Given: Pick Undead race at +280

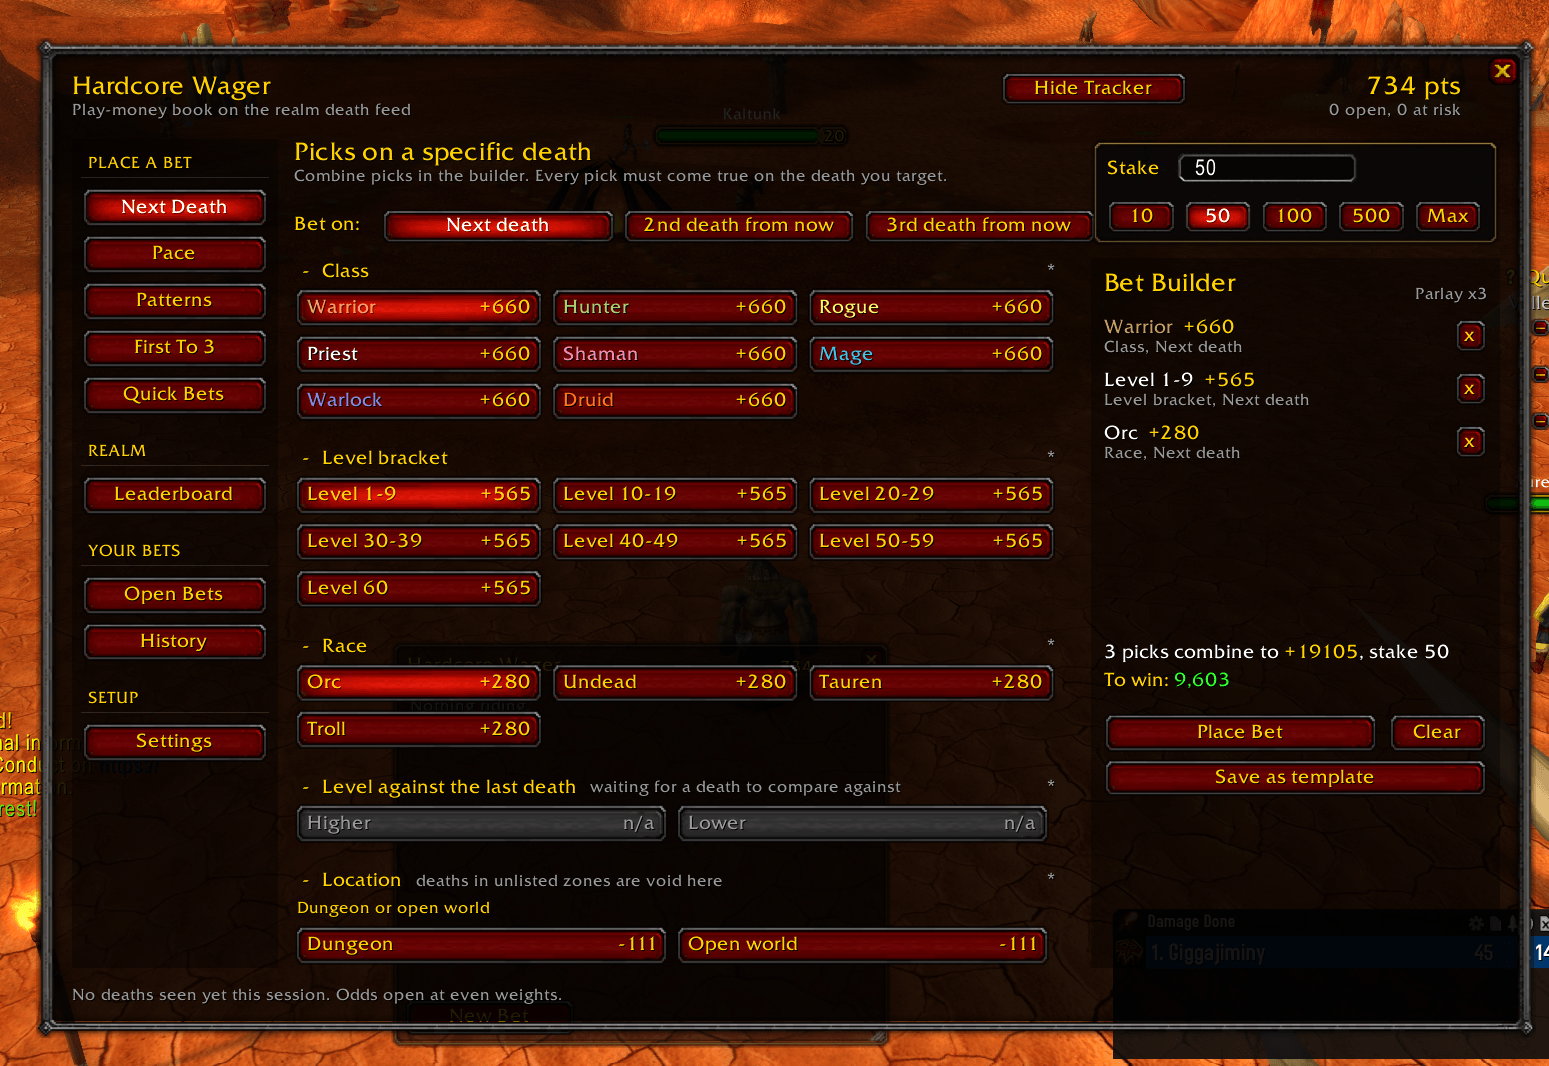Looking at the screenshot, I should coord(675,683).
